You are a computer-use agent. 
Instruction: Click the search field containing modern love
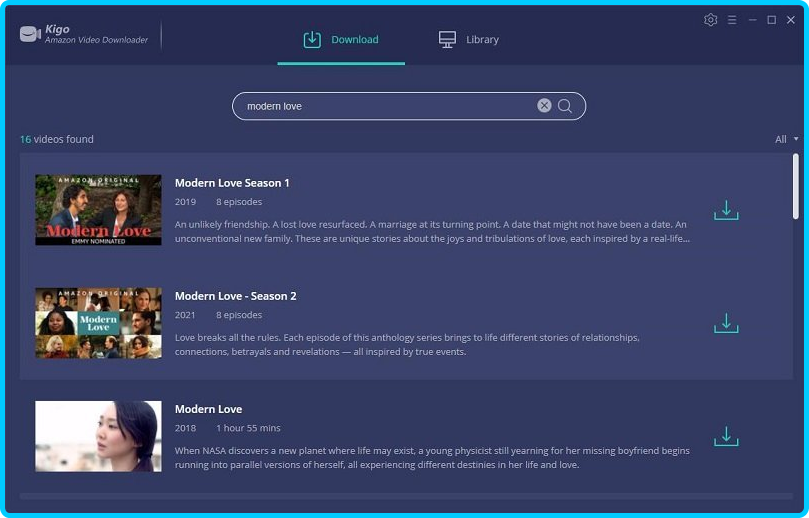pos(385,106)
